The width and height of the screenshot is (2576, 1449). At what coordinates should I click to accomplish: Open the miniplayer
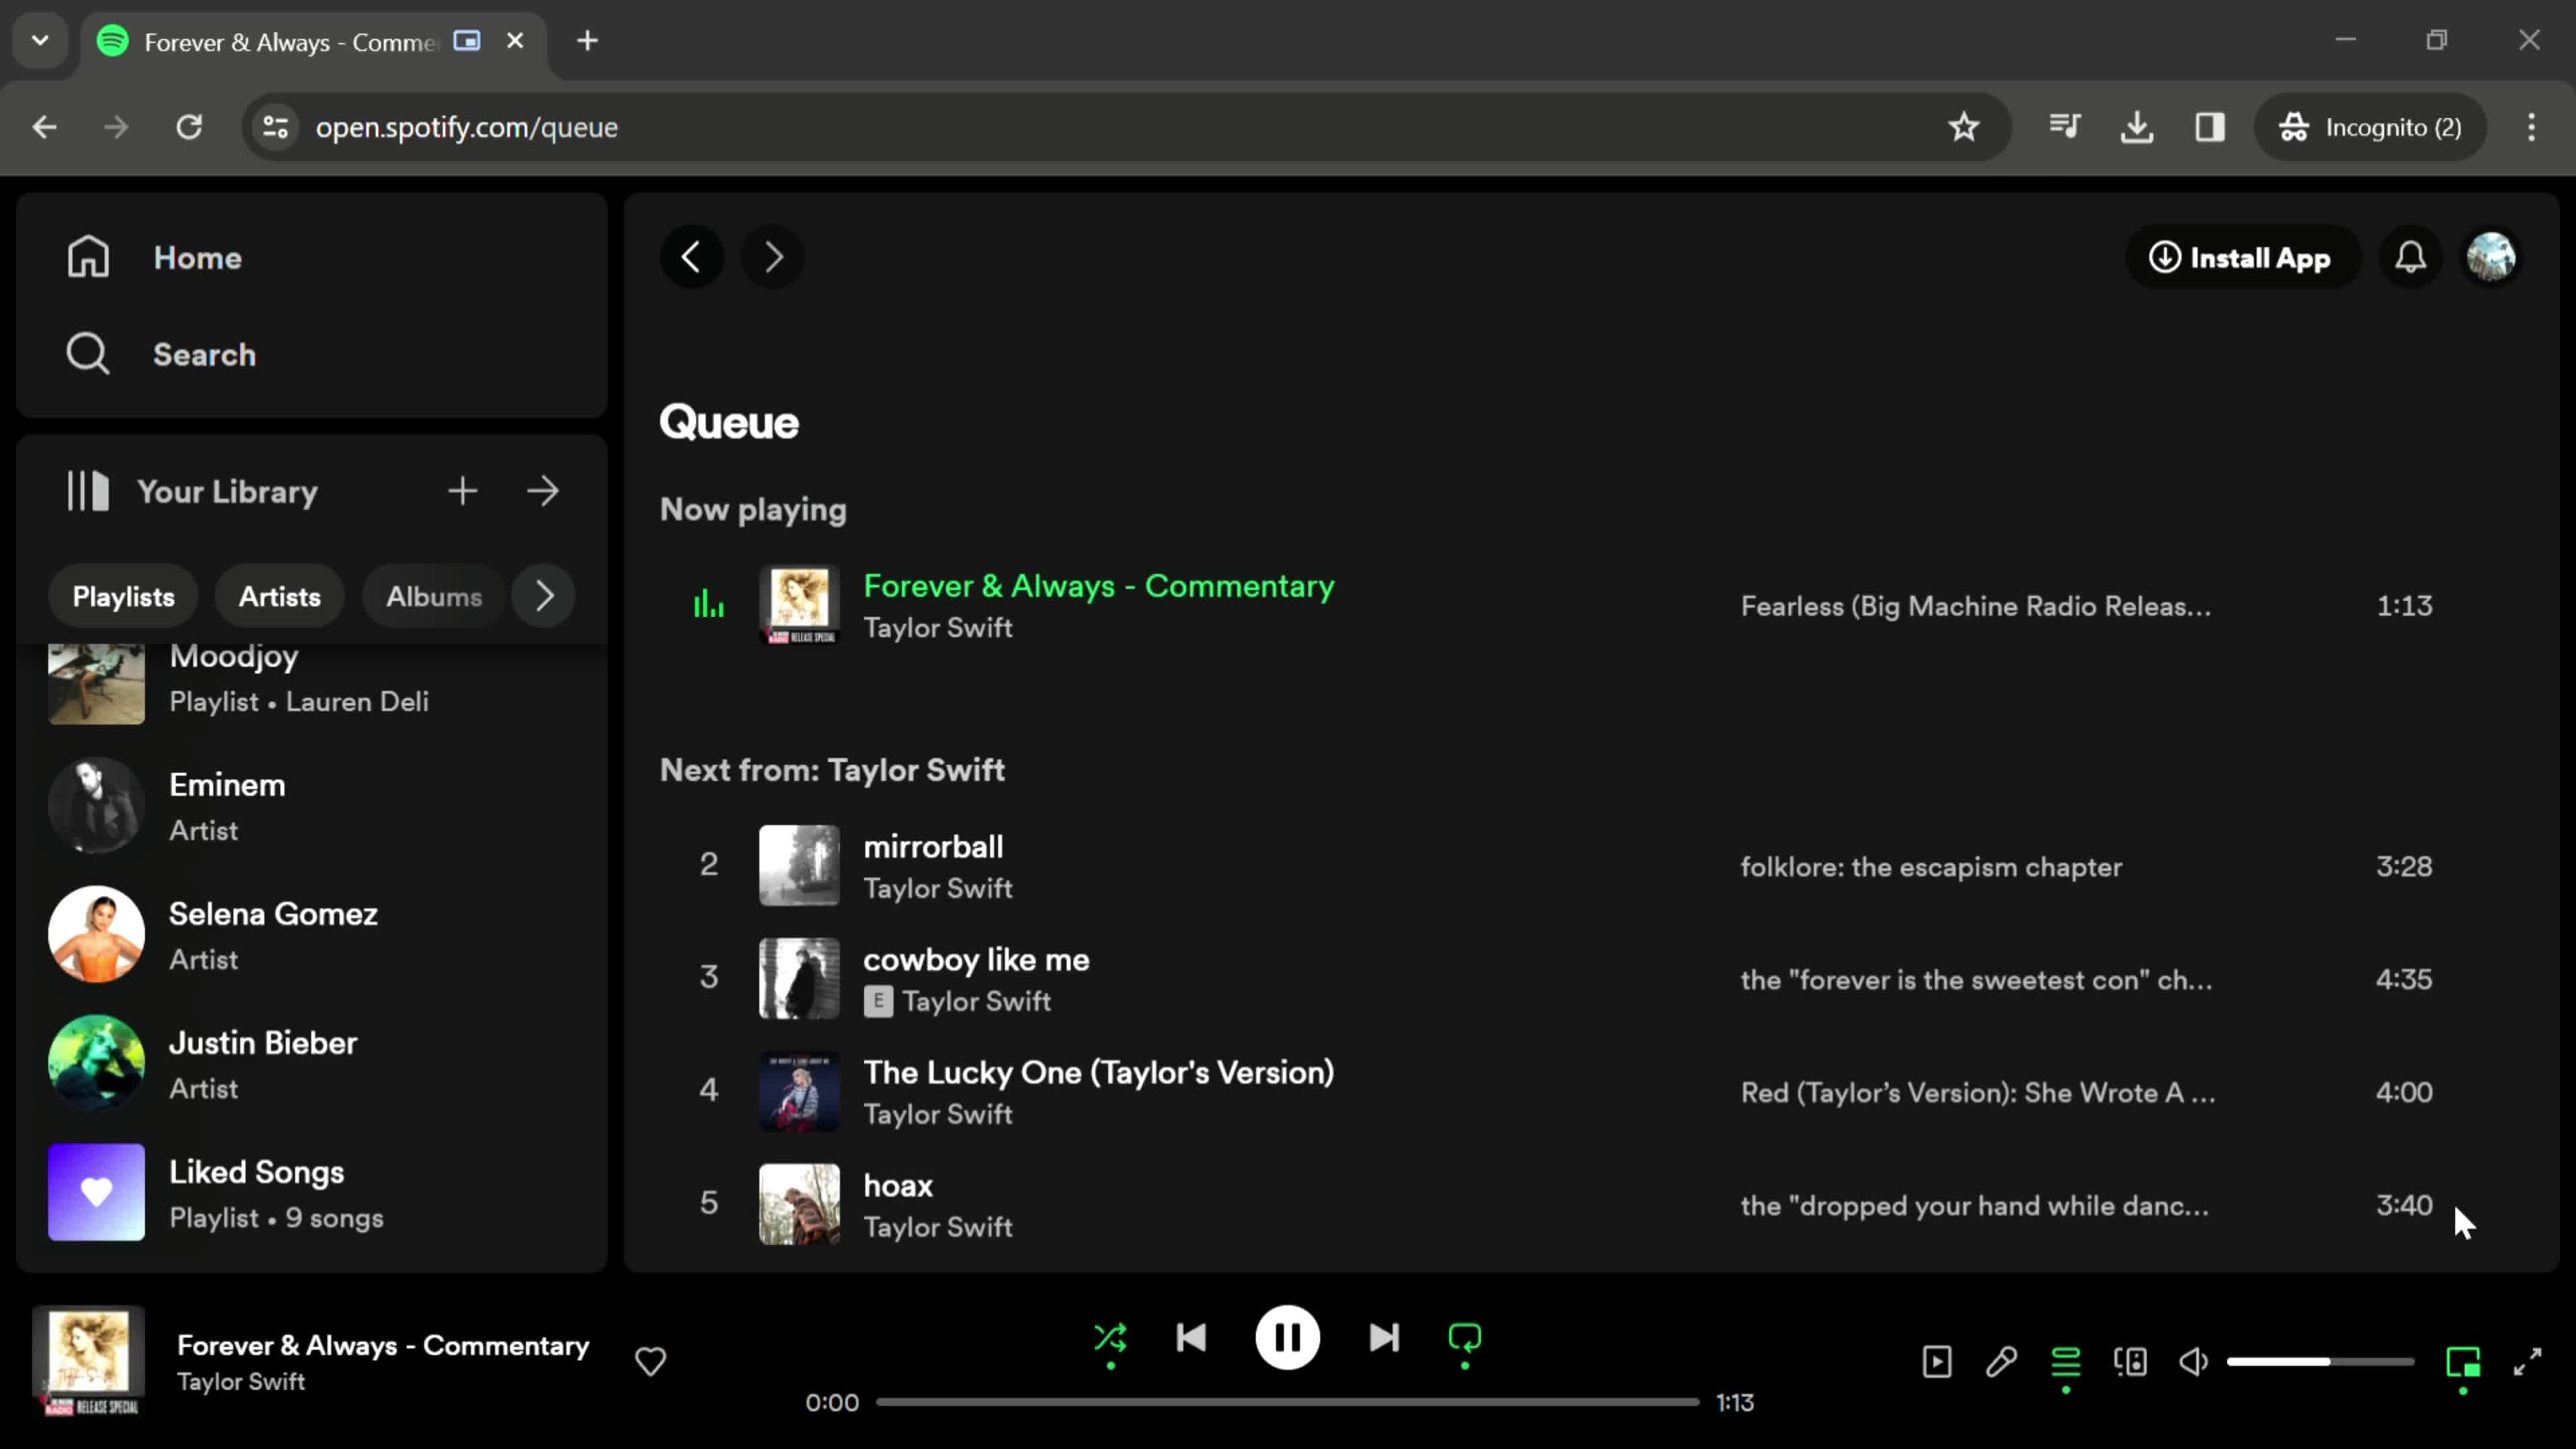2463,1361
